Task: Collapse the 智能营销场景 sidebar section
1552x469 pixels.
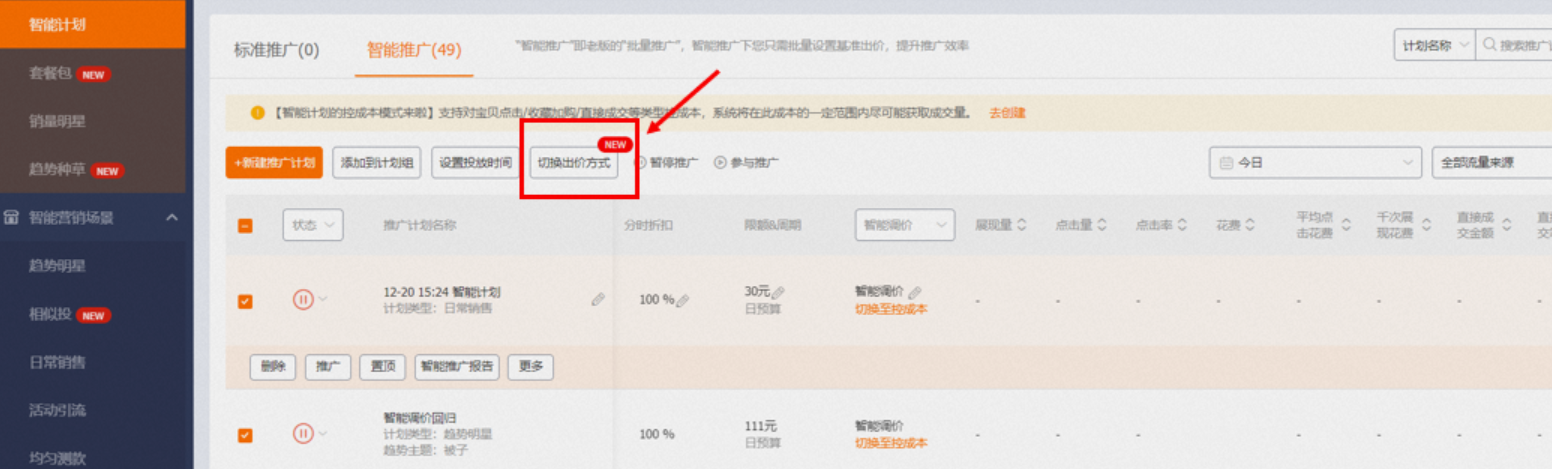Action: [171, 217]
